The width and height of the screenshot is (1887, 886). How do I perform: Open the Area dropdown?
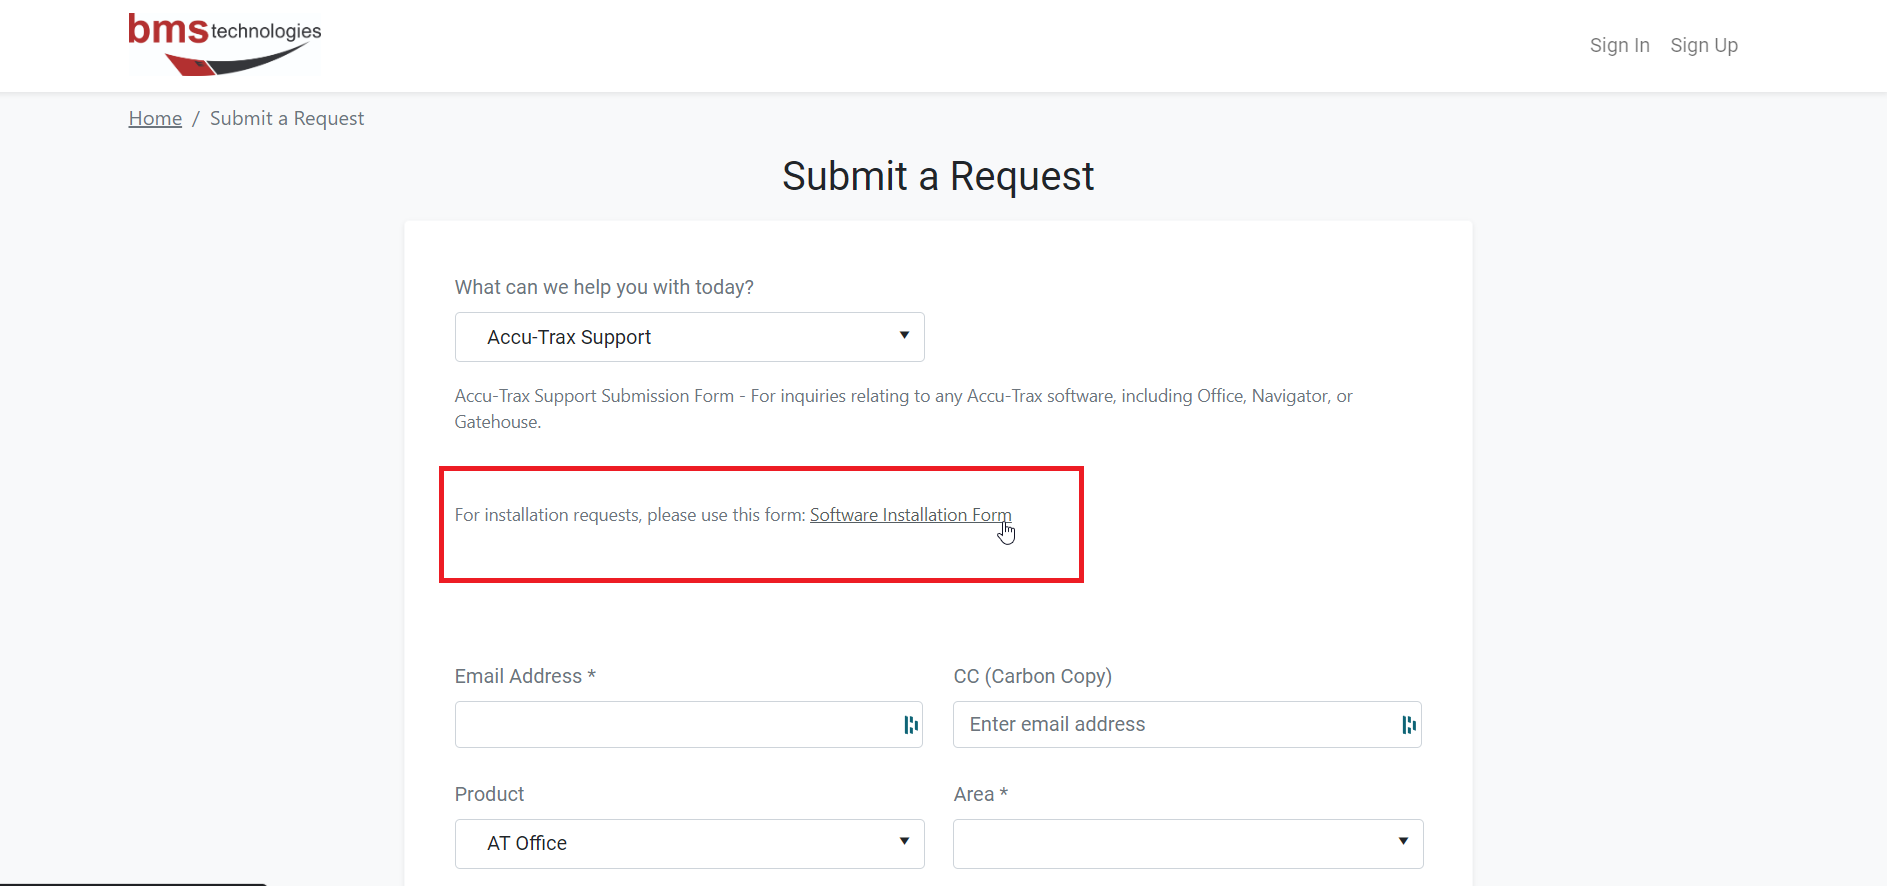tap(1187, 843)
